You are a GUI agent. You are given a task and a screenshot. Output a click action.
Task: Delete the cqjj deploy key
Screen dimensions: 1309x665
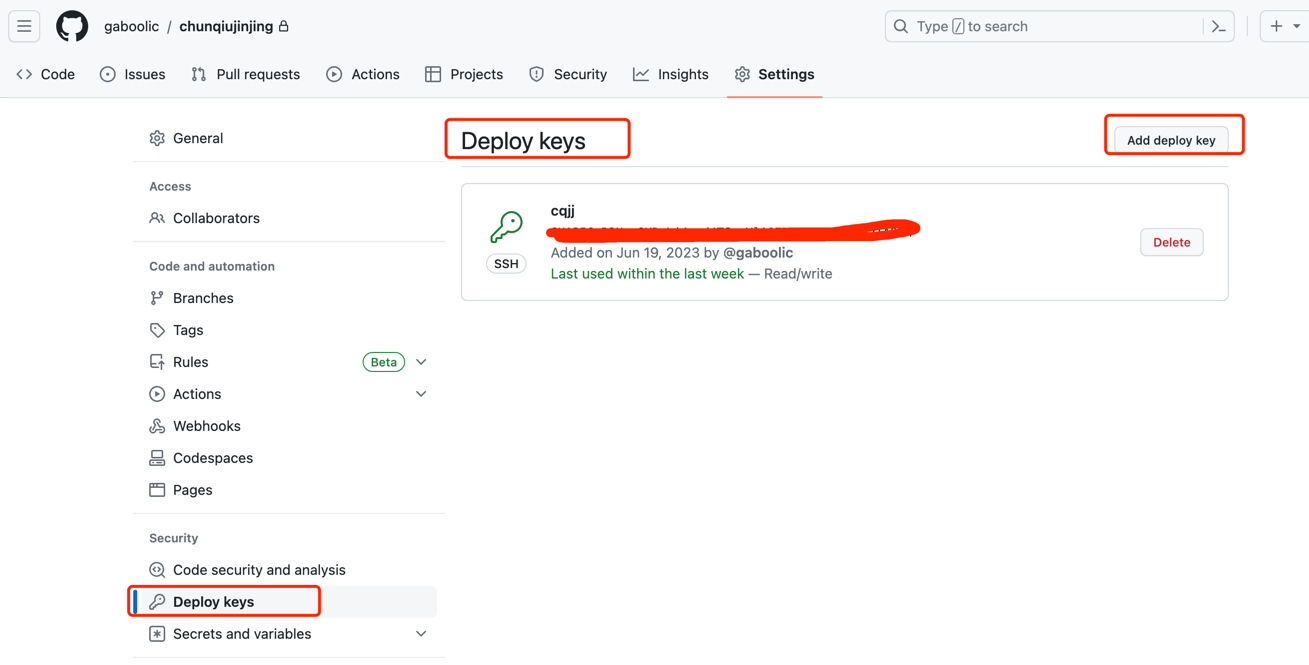(x=1171, y=242)
